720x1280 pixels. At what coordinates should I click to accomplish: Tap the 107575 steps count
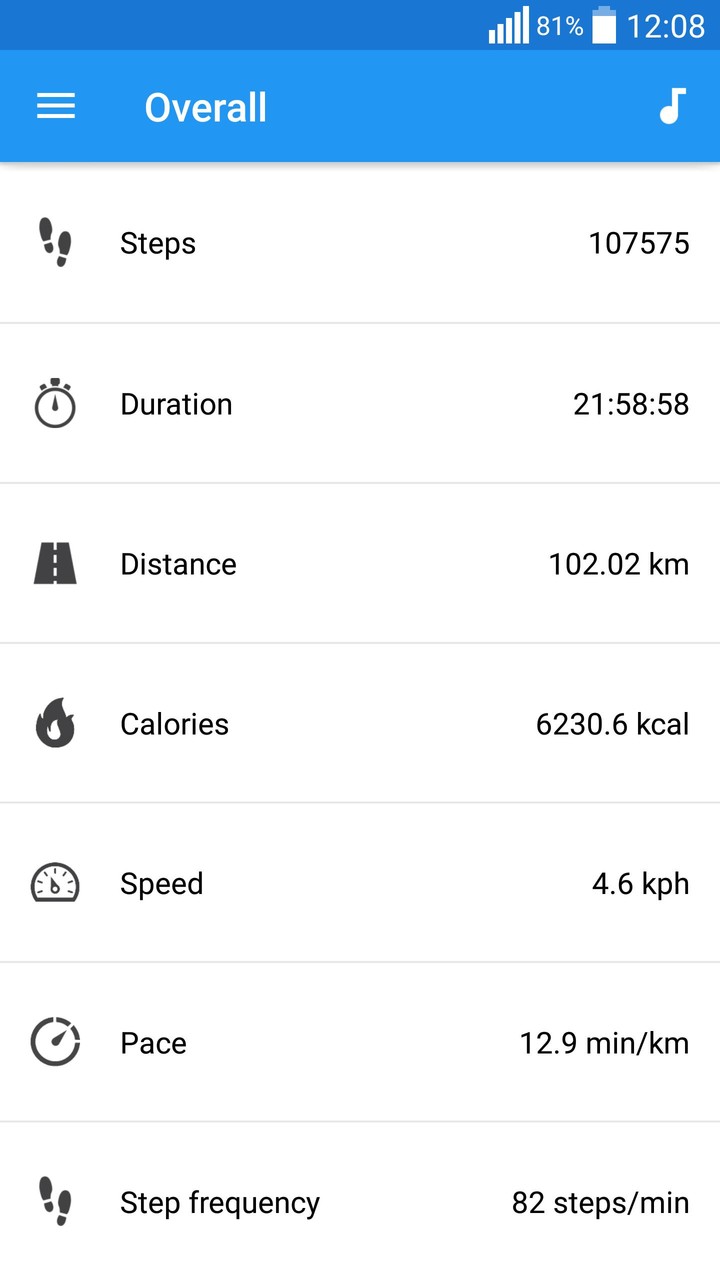tap(639, 244)
